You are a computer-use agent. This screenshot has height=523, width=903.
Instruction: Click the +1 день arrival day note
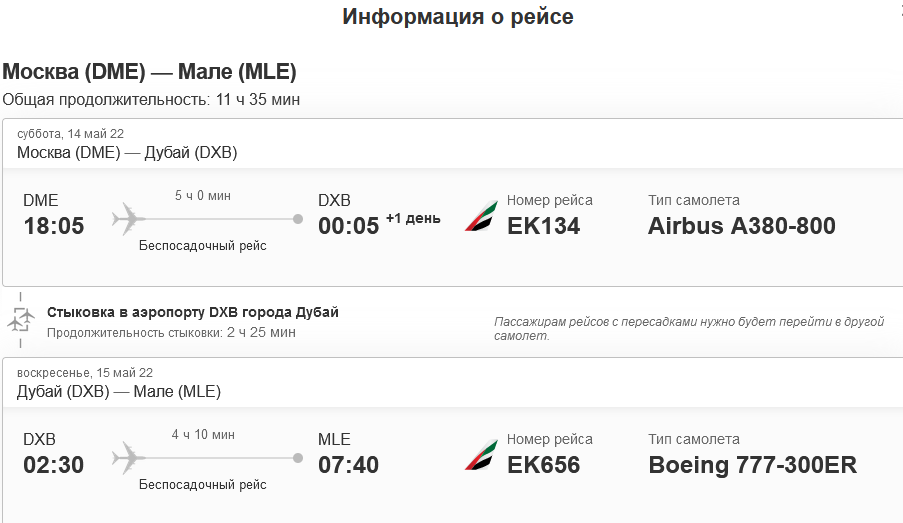(413, 219)
